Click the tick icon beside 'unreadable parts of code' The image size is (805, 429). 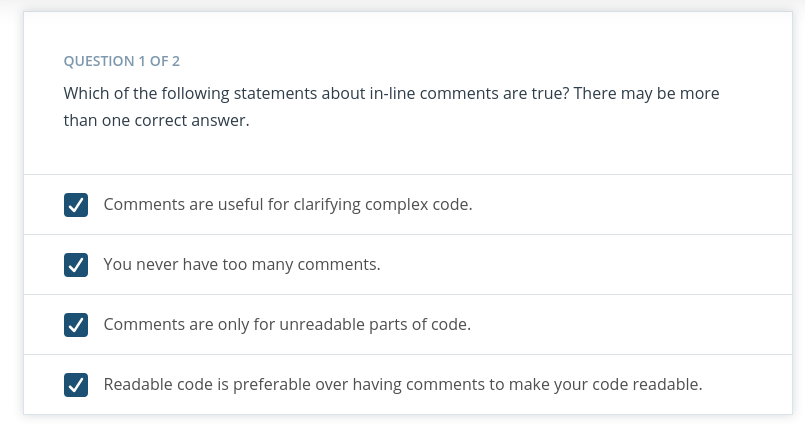76,325
